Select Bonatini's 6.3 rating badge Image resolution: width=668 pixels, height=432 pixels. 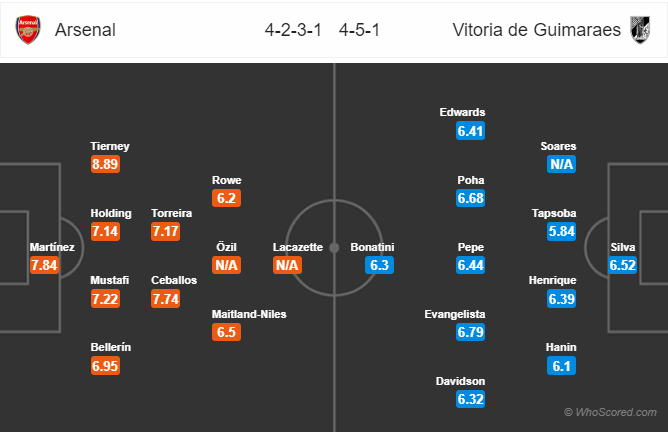point(379,265)
